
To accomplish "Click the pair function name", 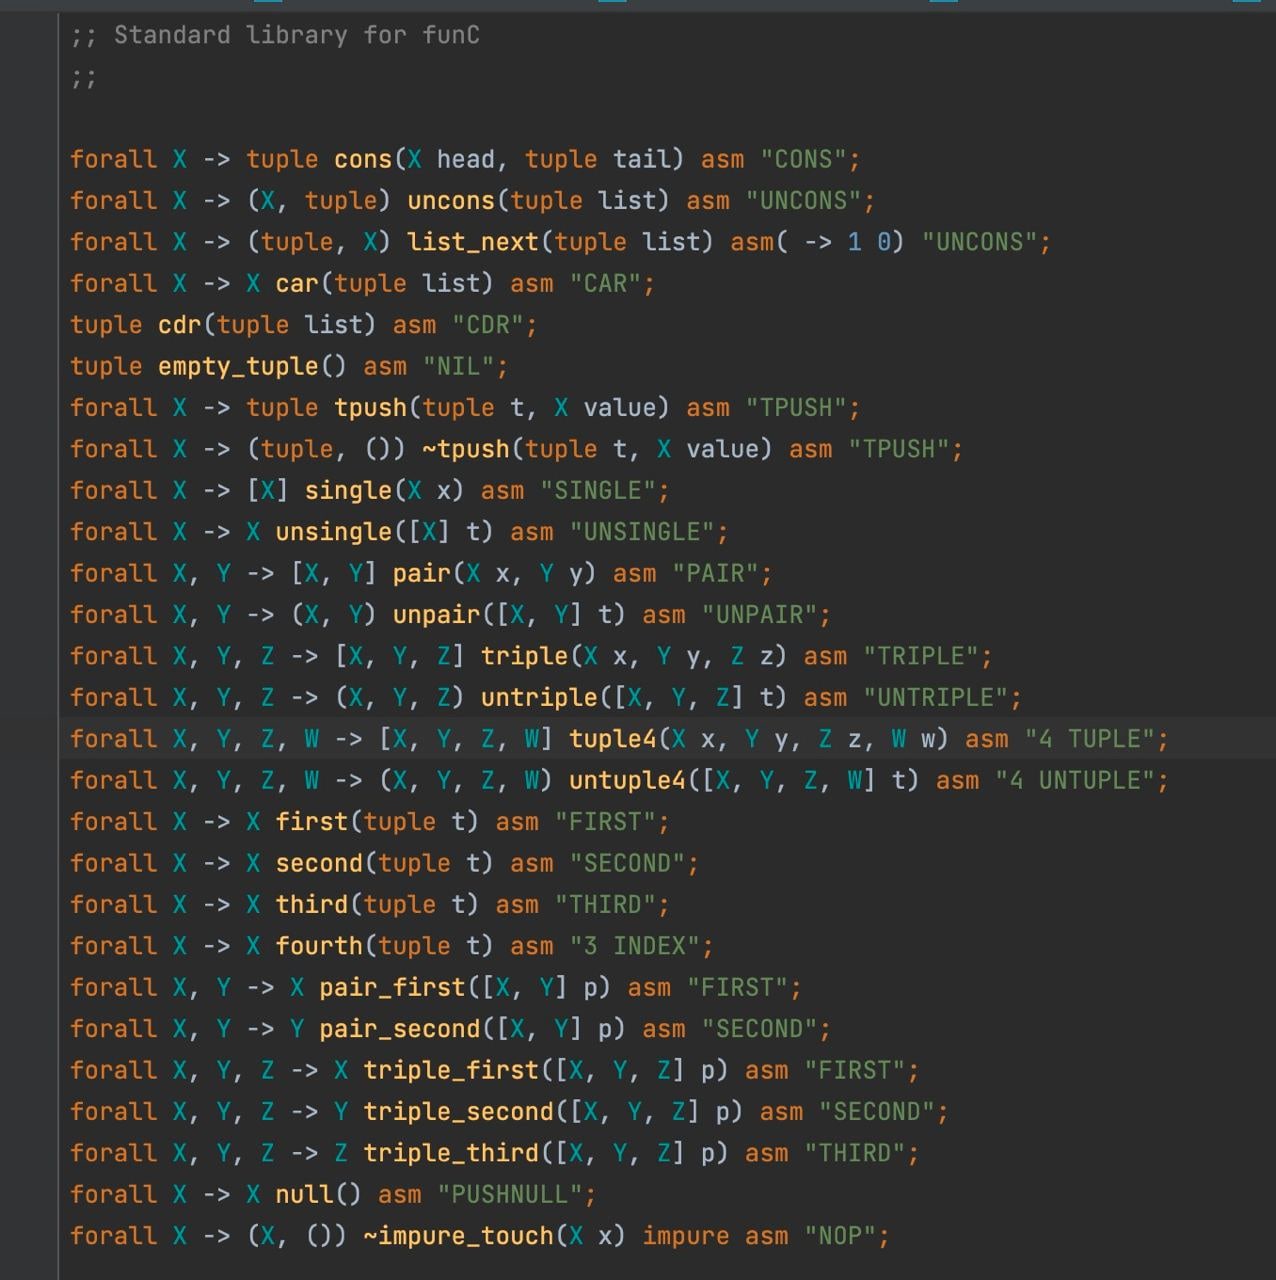I will tap(422, 574).
